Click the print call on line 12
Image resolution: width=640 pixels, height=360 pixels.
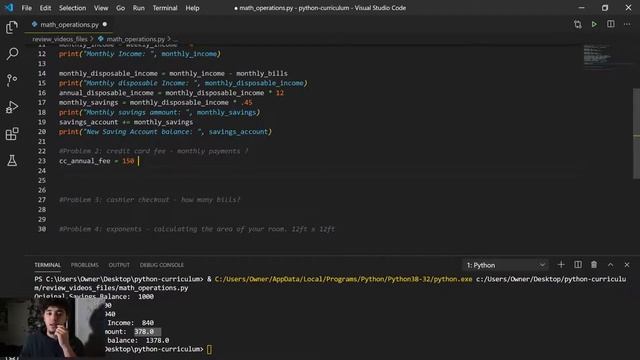140,54
